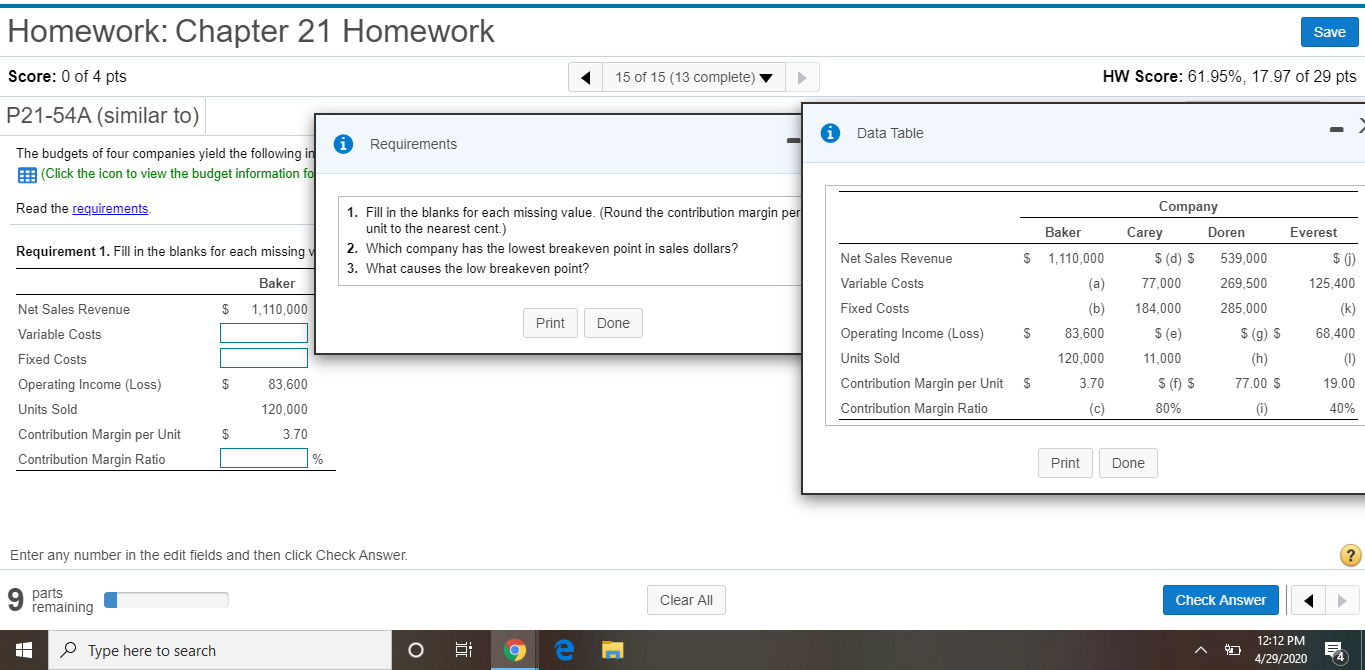
Task: Click the Windows Start button
Action: pos(20,650)
